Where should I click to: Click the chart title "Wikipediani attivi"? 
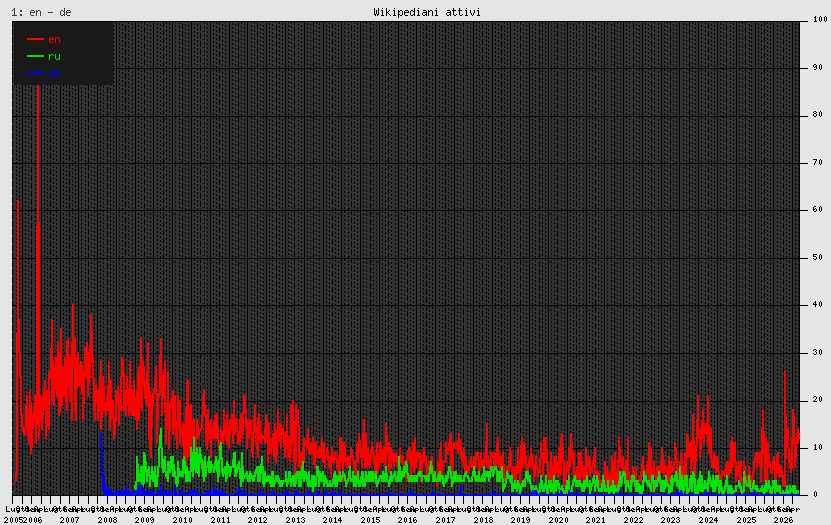pyautogui.click(x=427, y=12)
